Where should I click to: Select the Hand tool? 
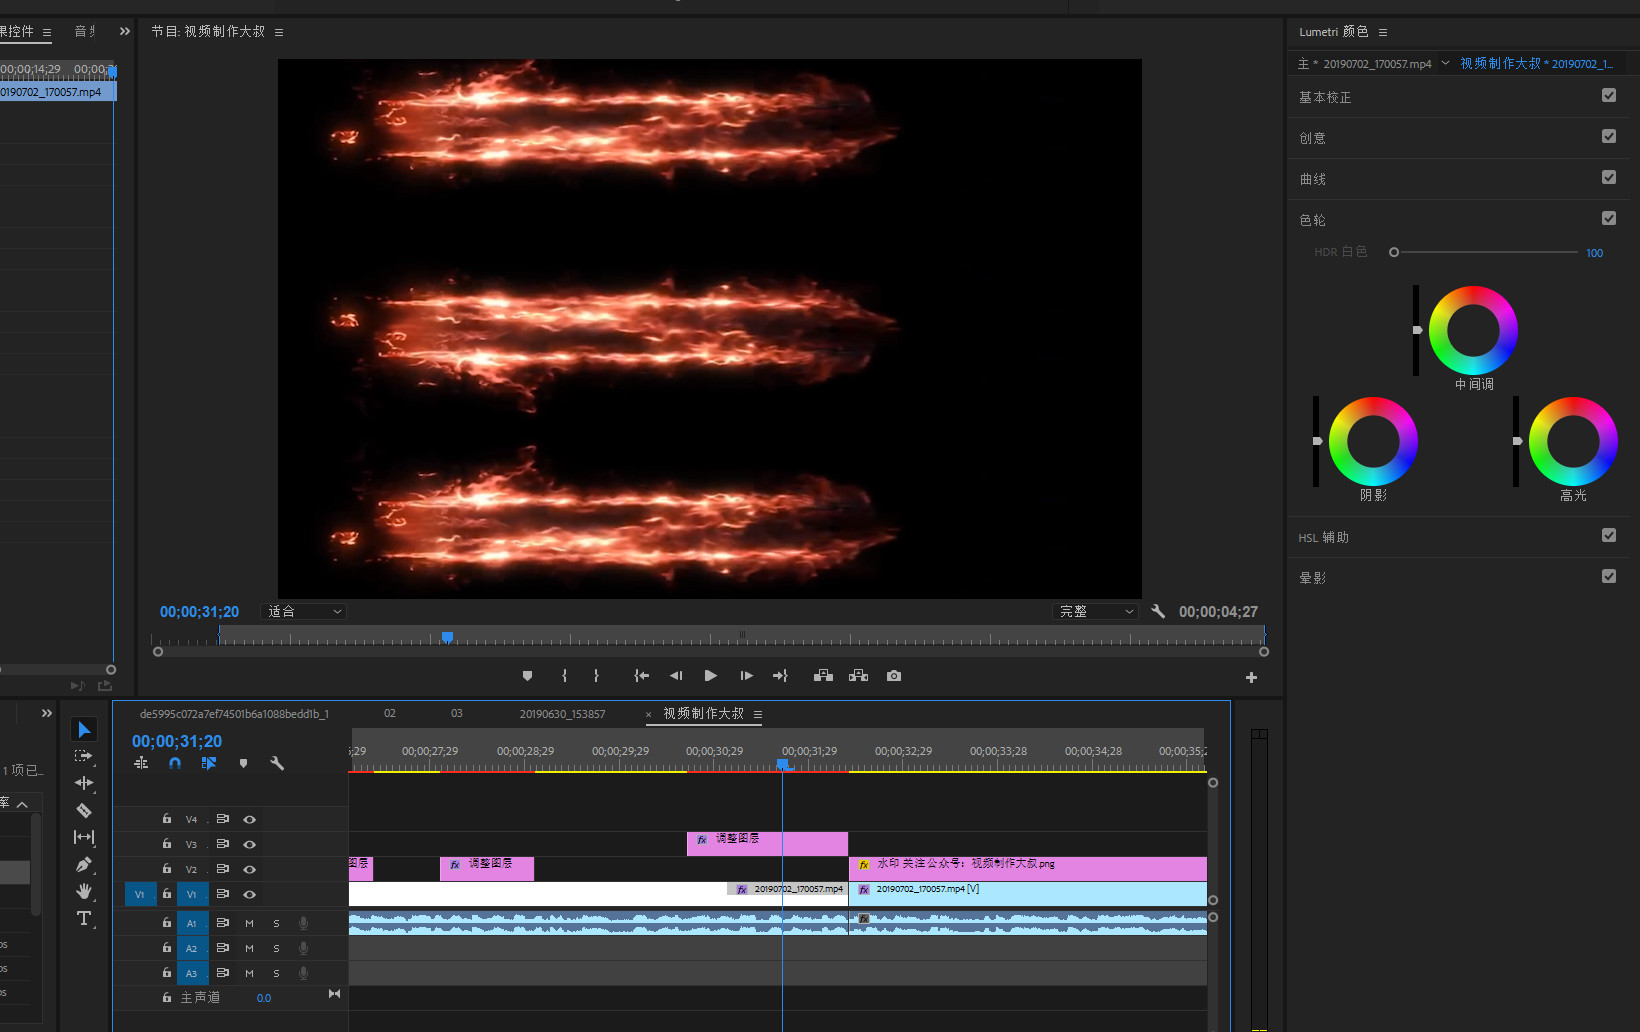[84, 891]
